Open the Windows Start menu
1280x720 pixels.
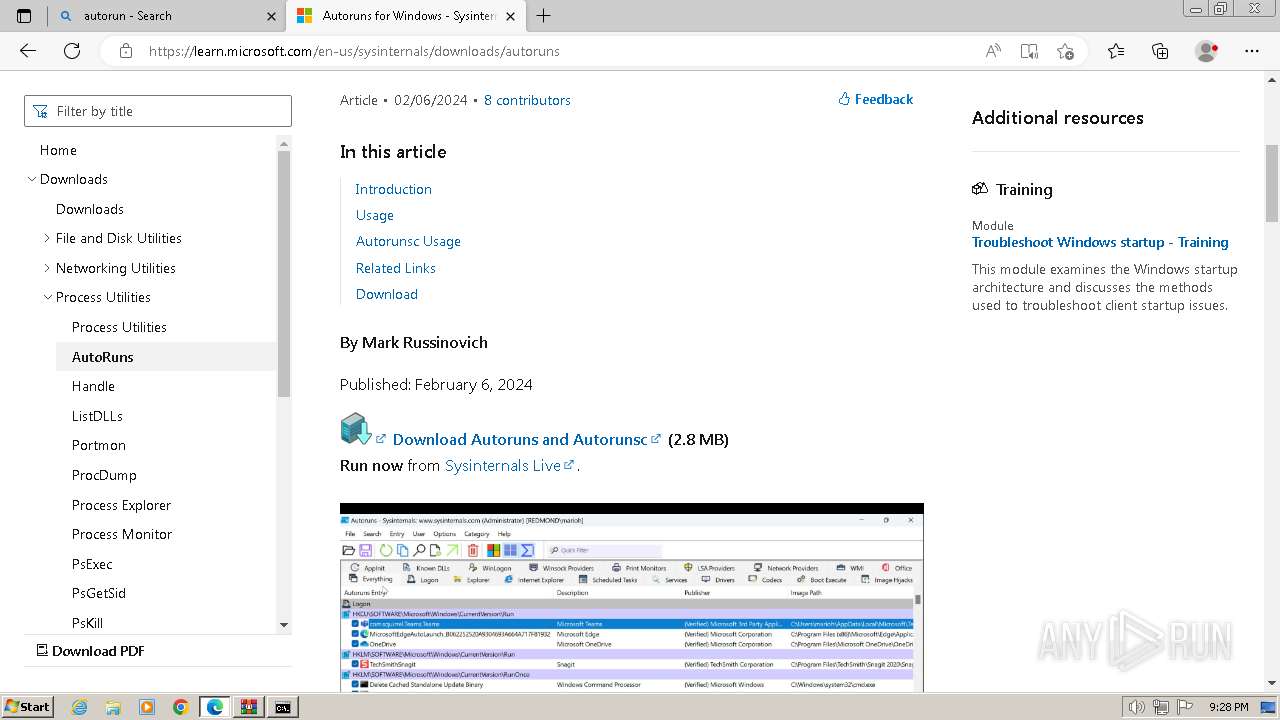[x=27, y=706]
